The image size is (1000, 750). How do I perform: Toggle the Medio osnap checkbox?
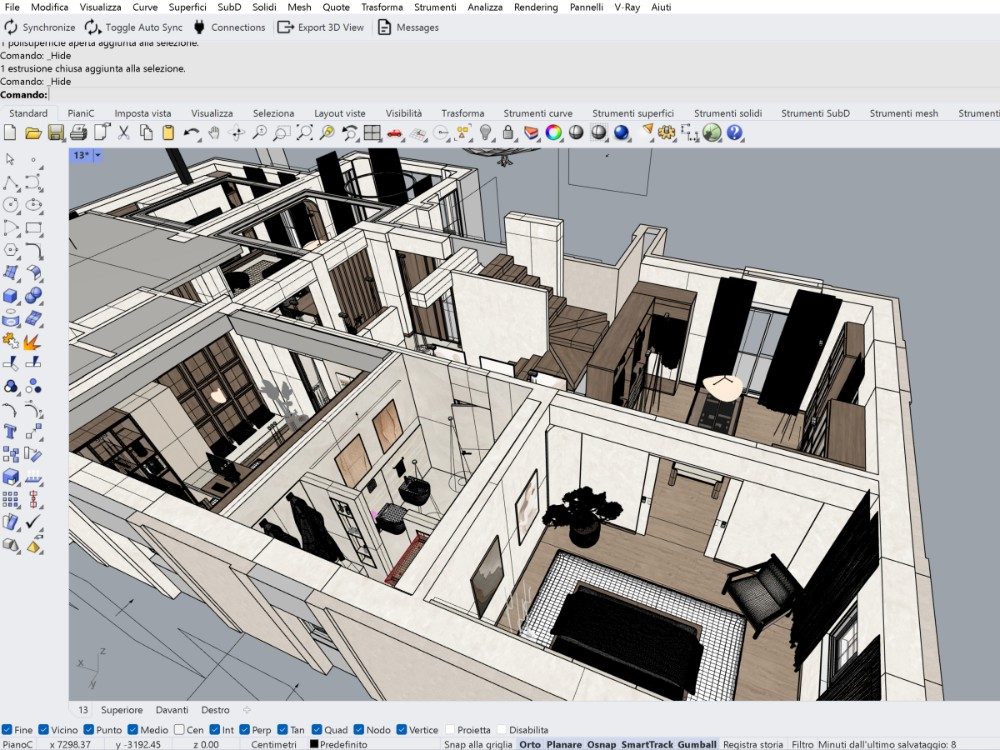[x=133, y=730]
